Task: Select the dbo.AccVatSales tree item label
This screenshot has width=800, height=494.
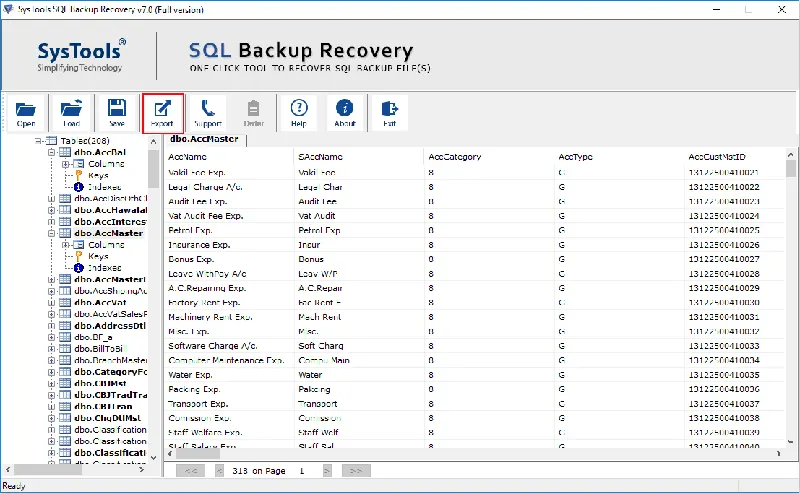Action: pyautogui.click(x=111, y=314)
